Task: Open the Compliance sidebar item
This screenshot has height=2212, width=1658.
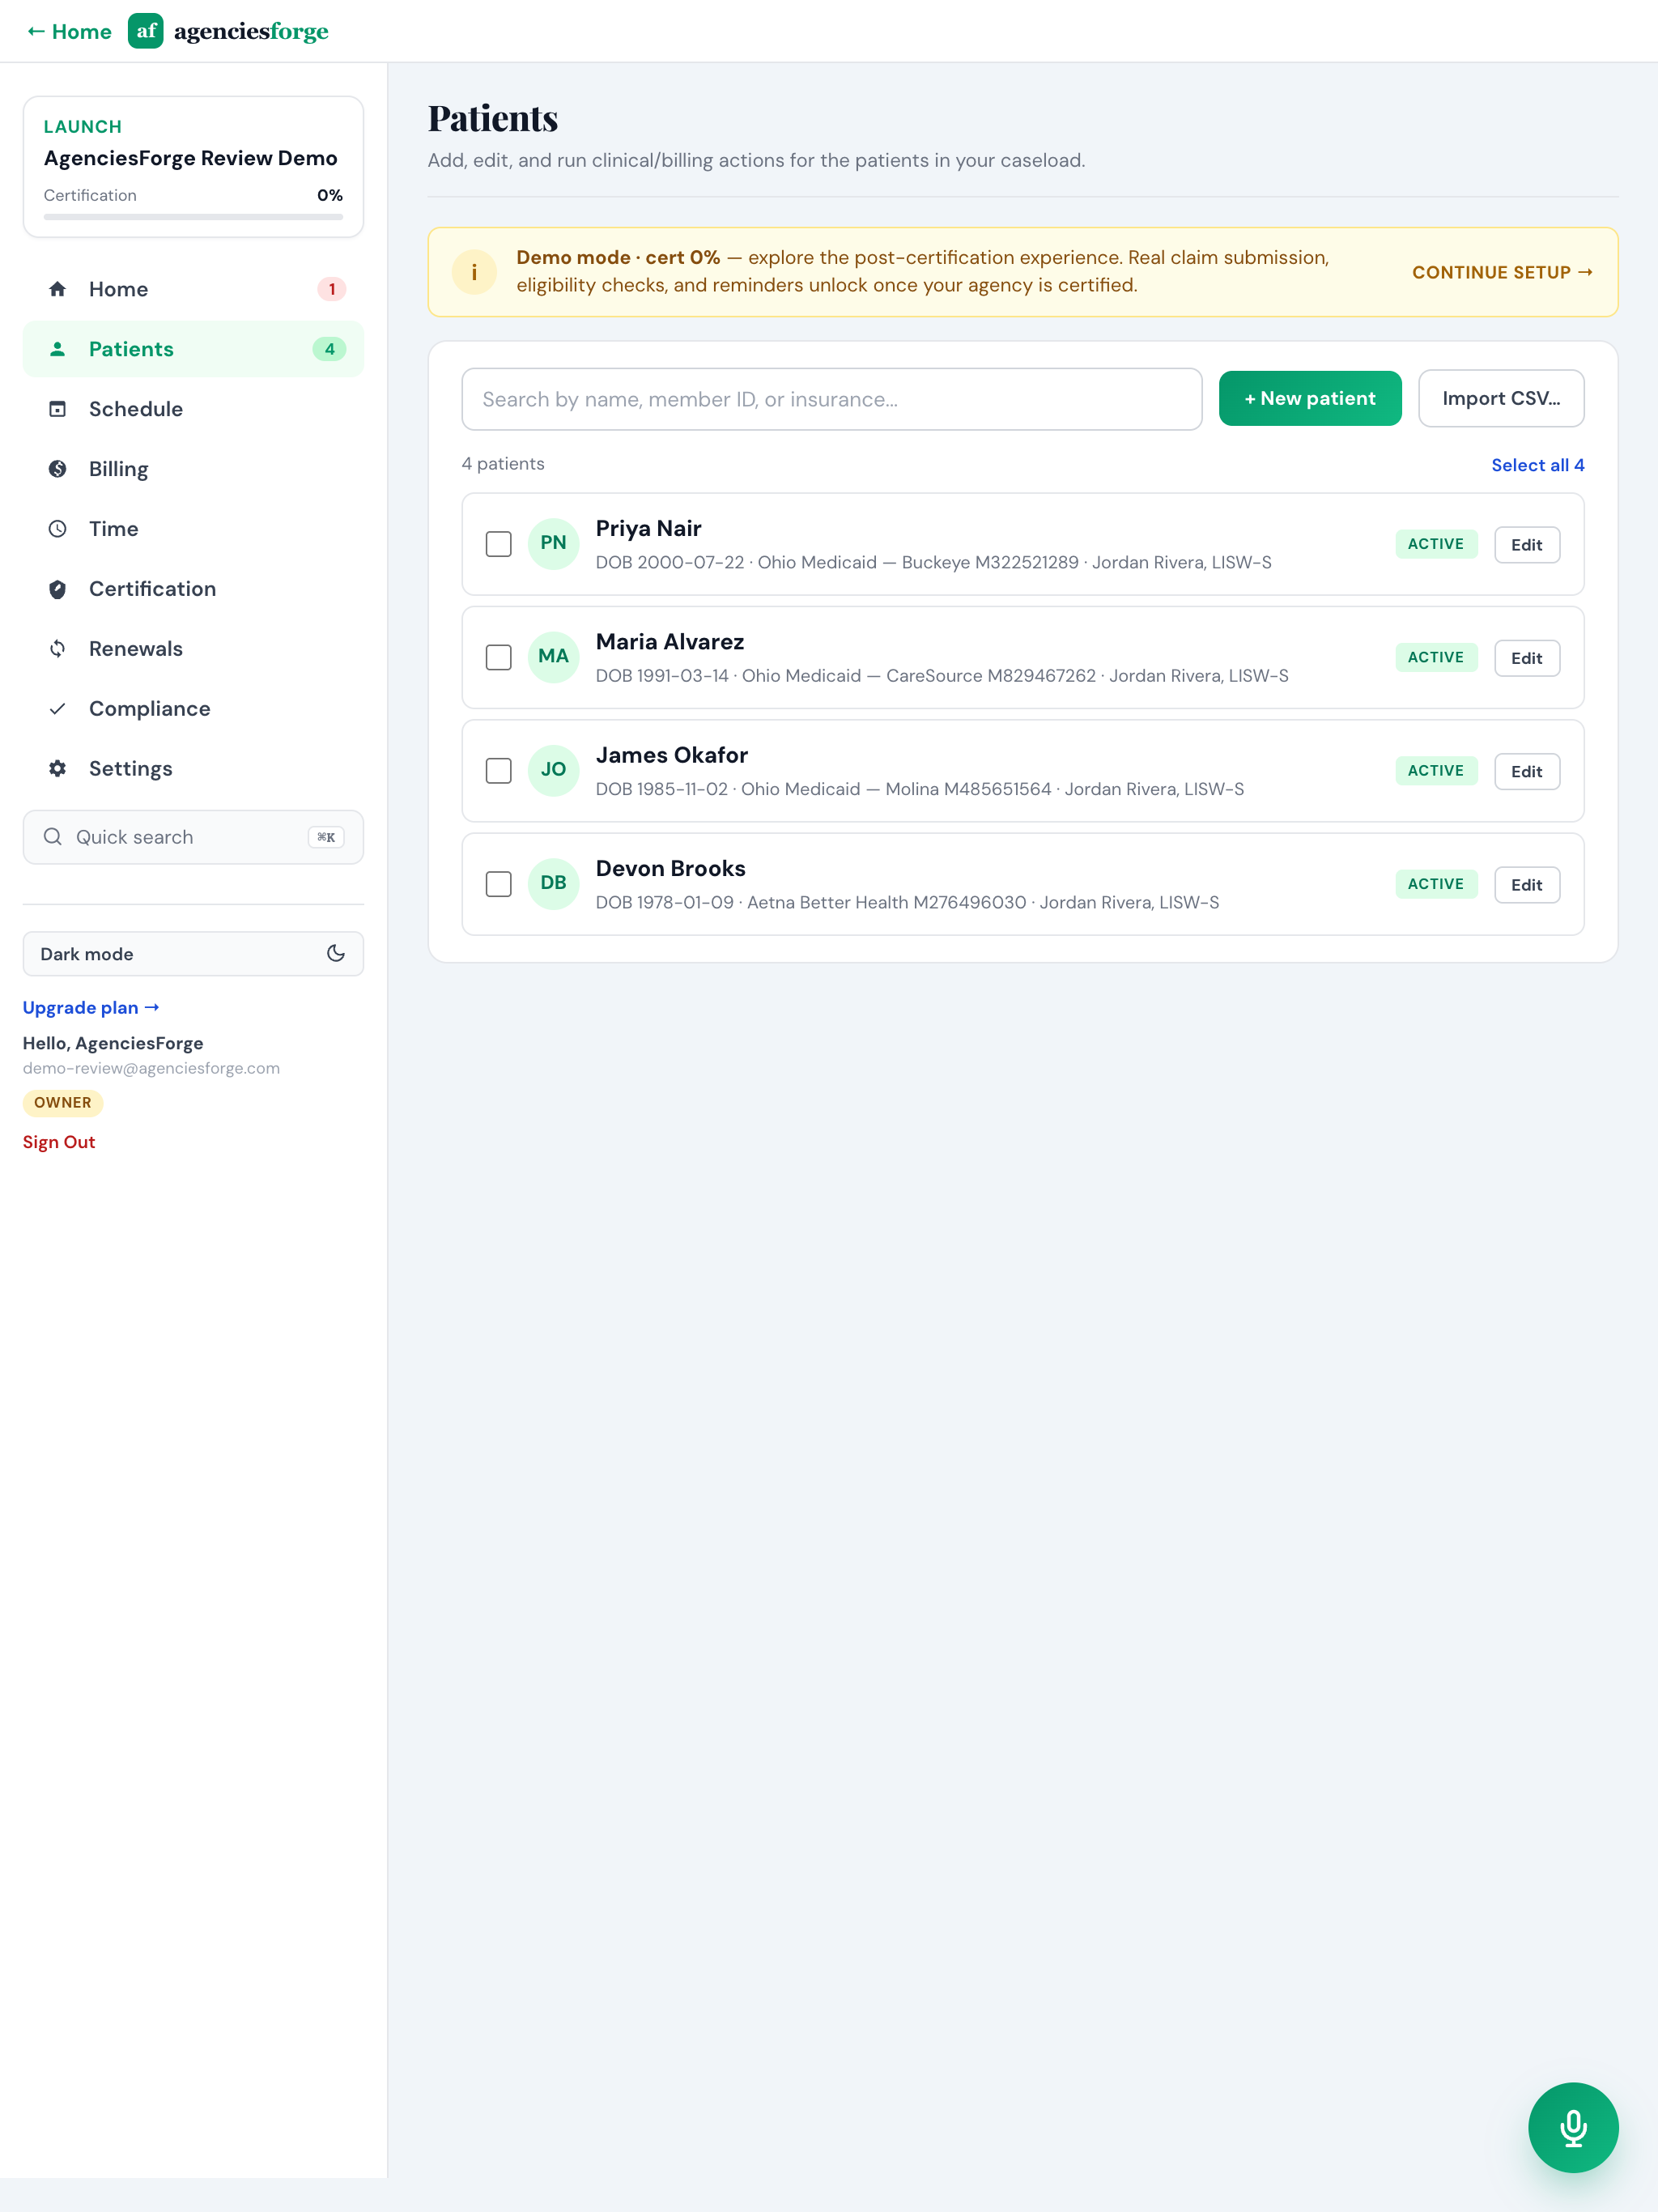Action: pyautogui.click(x=193, y=709)
